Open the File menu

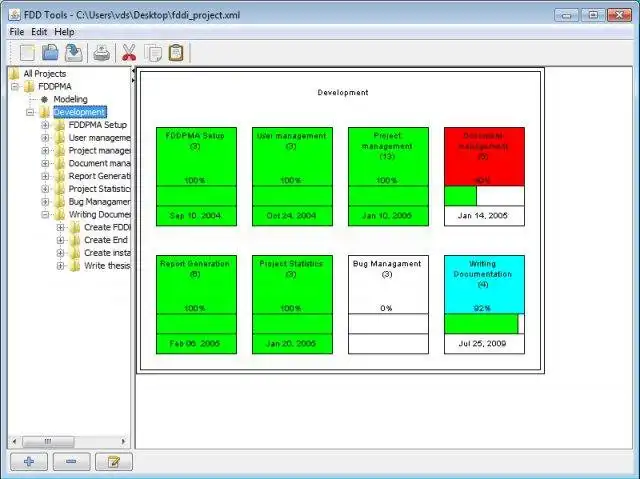click(x=17, y=32)
